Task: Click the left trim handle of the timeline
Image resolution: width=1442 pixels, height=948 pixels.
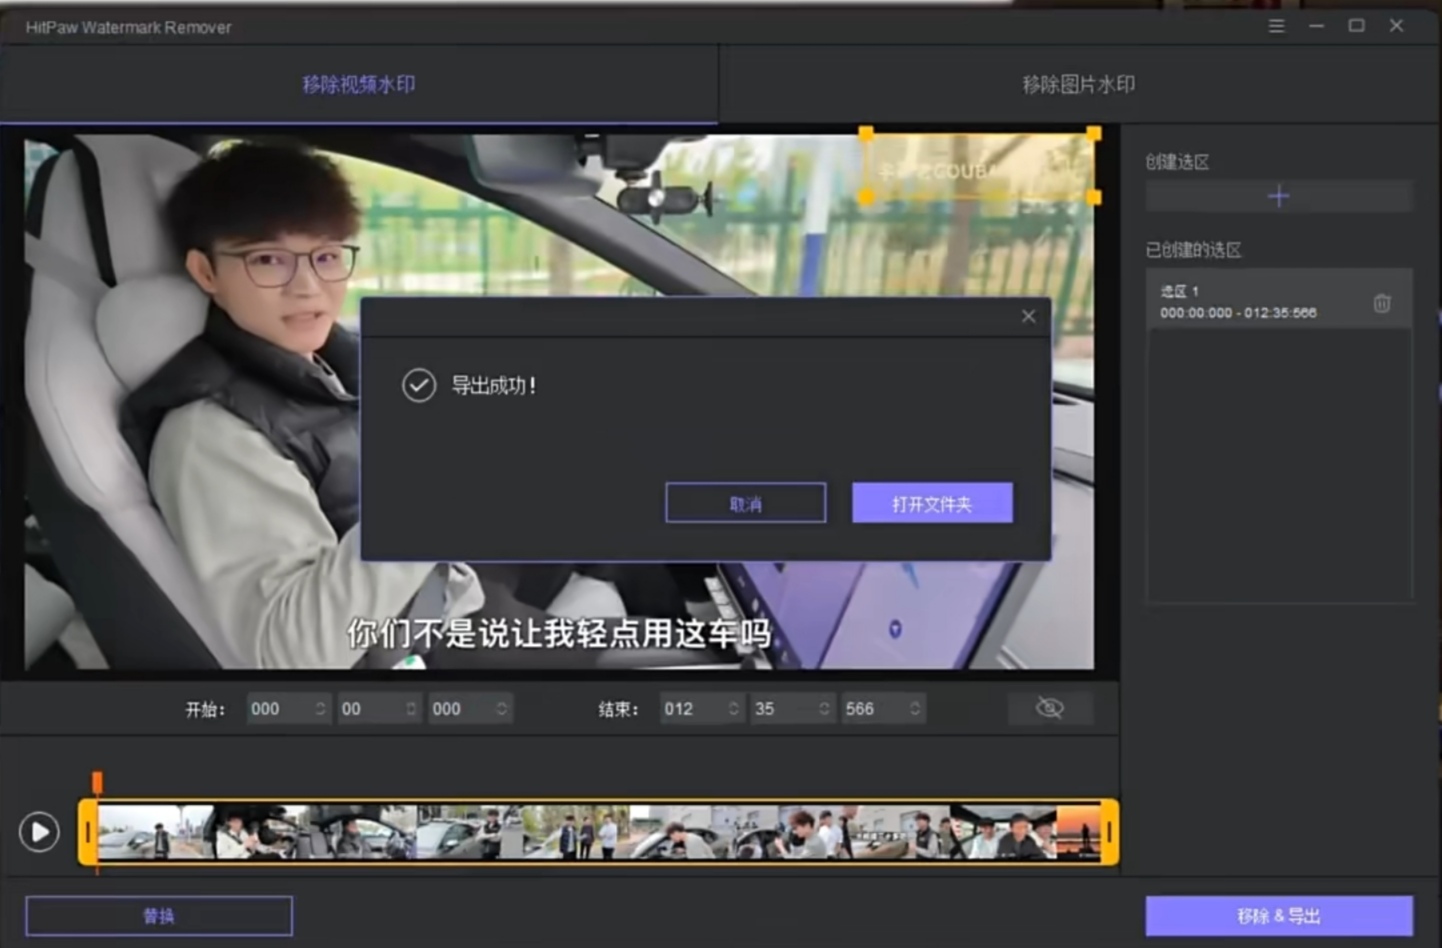Action: click(88, 832)
